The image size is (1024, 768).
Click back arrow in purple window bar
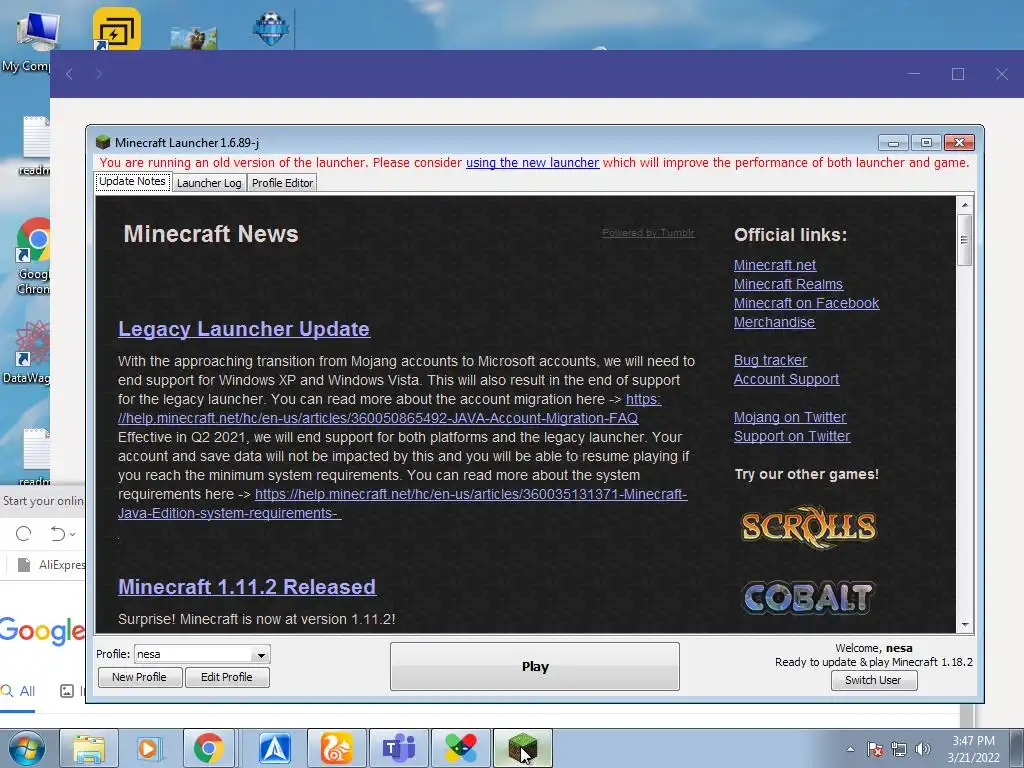(x=69, y=74)
